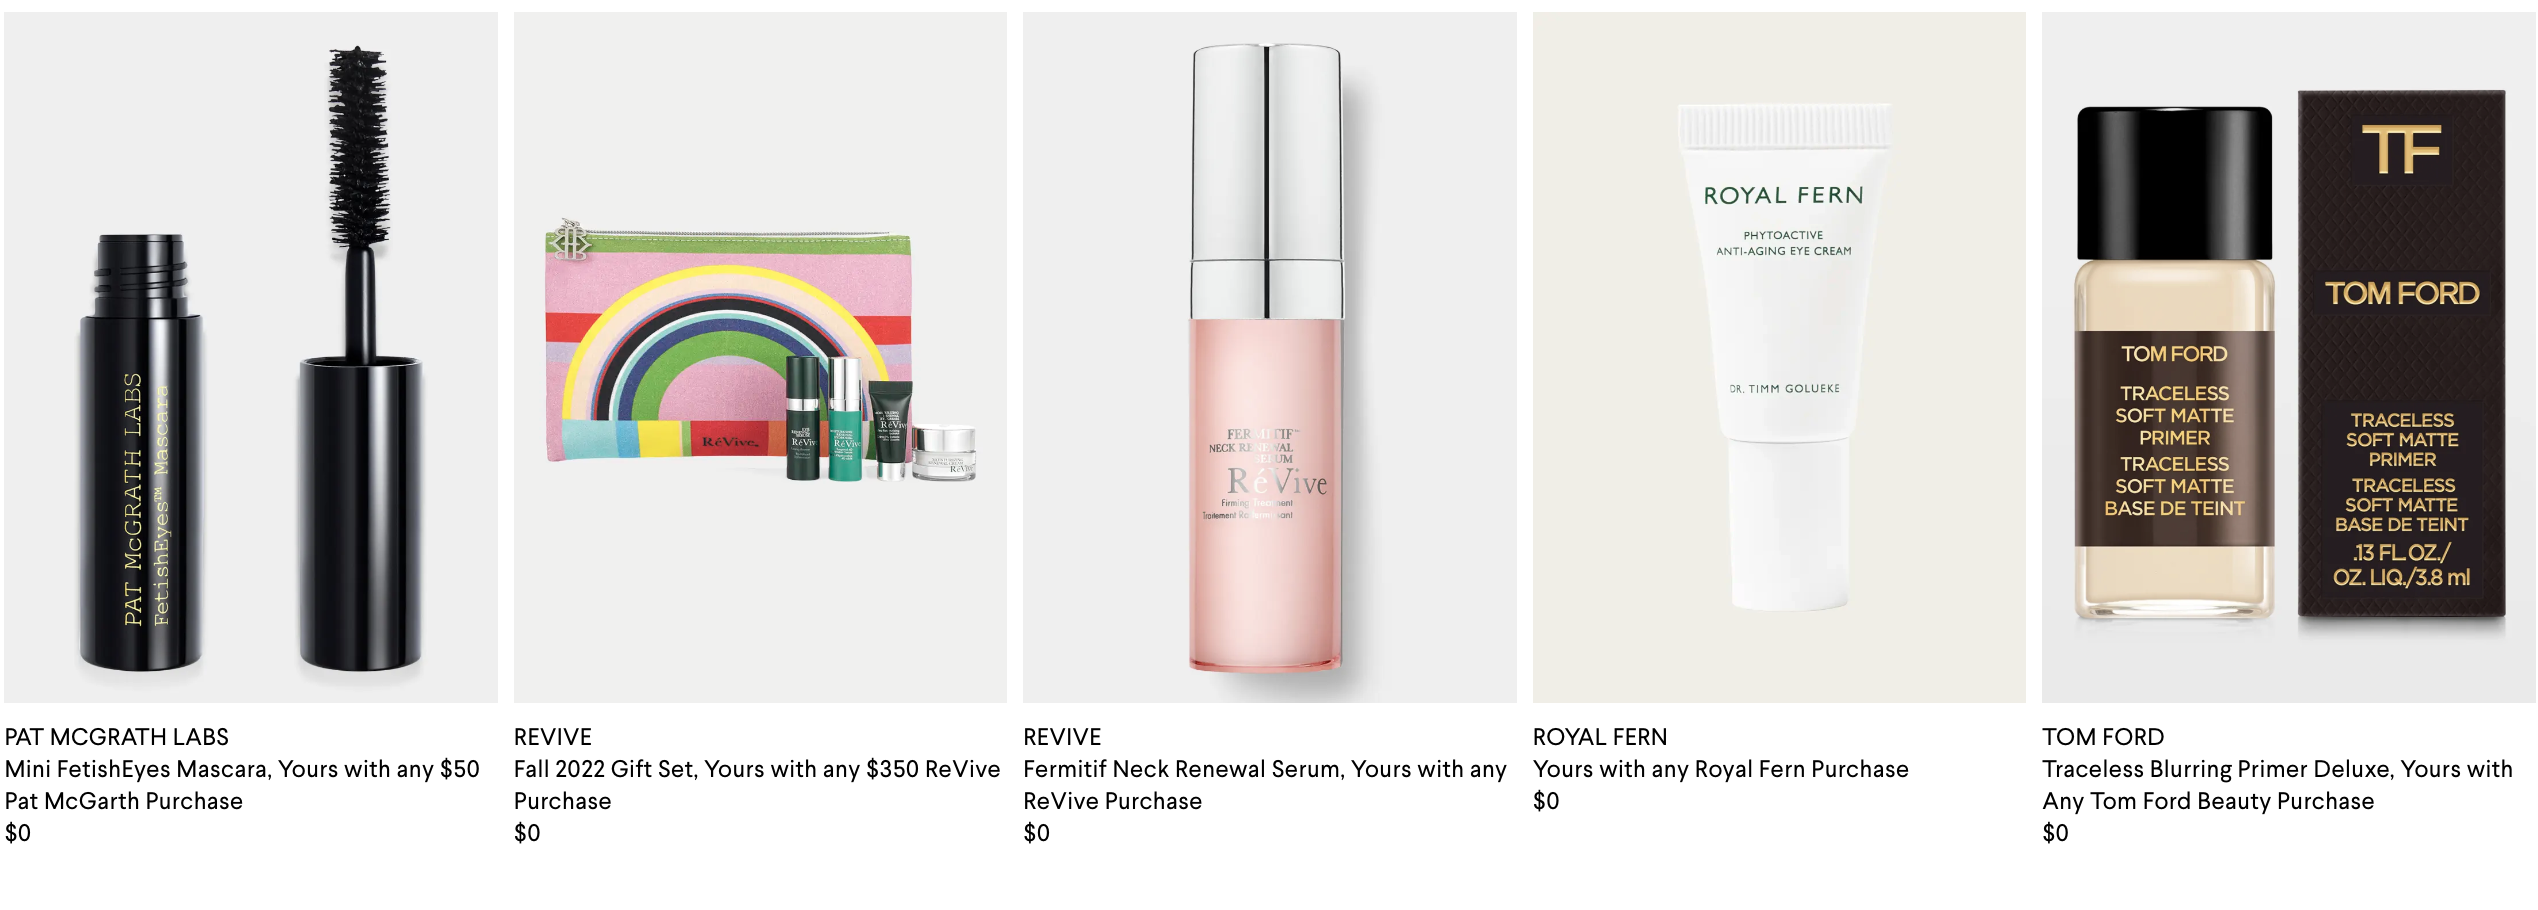Click the $0 price under Pat McGrath mascara
2538x910 pixels.
tap(18, 833)
